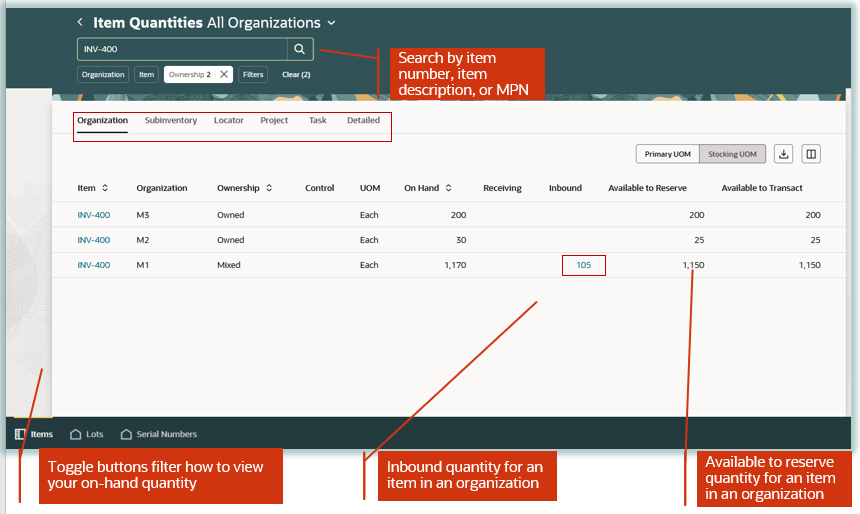This screenshot has height=514, width=860.
Task: Click the M3 organization cell
Action: [x=143, y=215]
